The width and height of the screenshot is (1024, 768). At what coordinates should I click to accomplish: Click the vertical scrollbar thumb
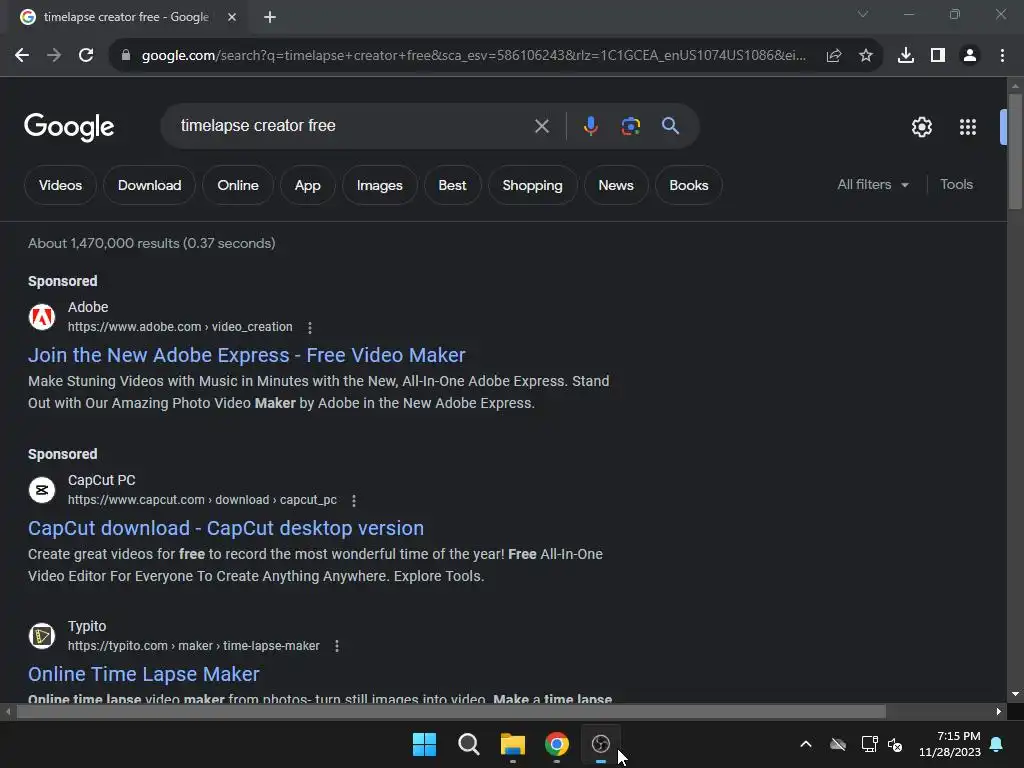point(1015,152)
